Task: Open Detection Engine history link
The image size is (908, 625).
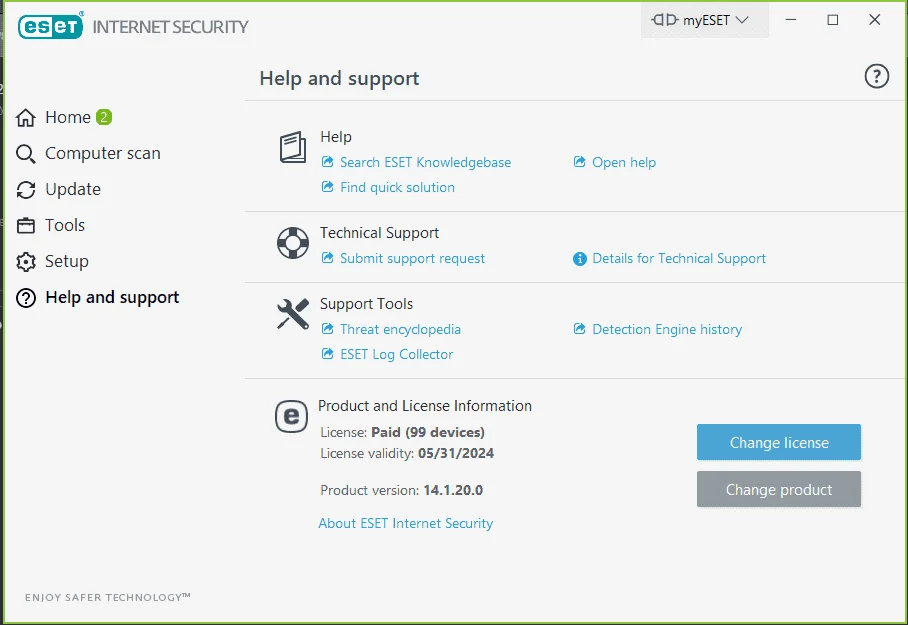Action: coord(667,329)
